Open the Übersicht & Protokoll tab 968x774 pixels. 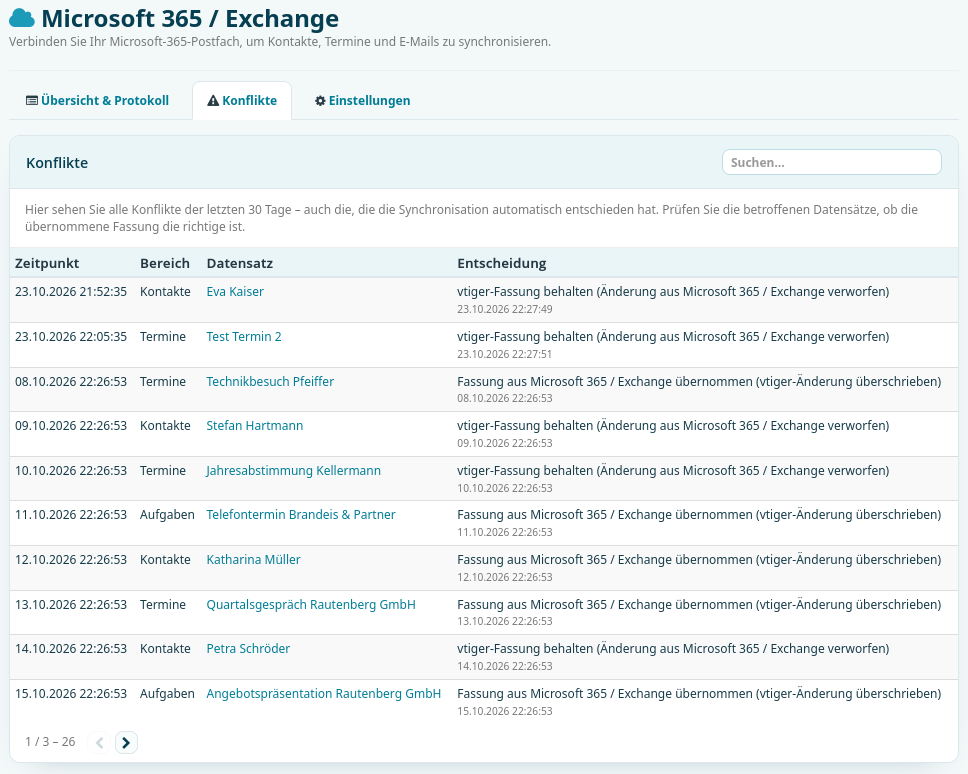tap(97, 101)
